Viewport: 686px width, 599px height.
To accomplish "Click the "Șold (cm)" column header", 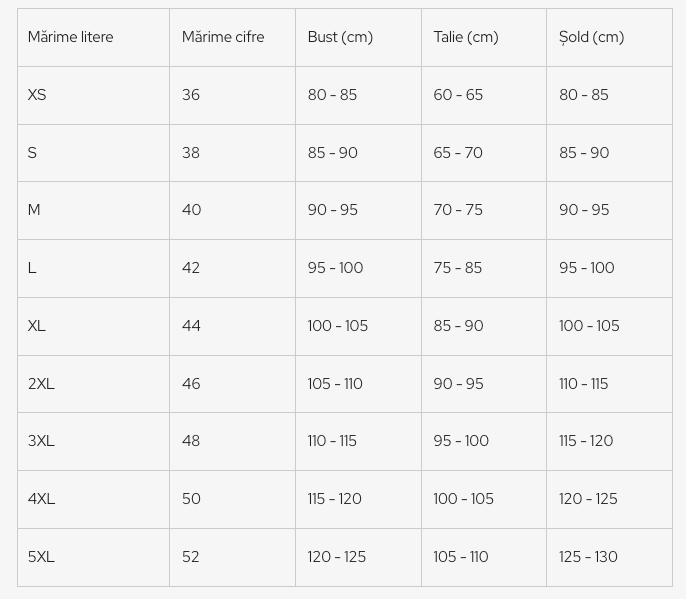I will coord(591,37).
